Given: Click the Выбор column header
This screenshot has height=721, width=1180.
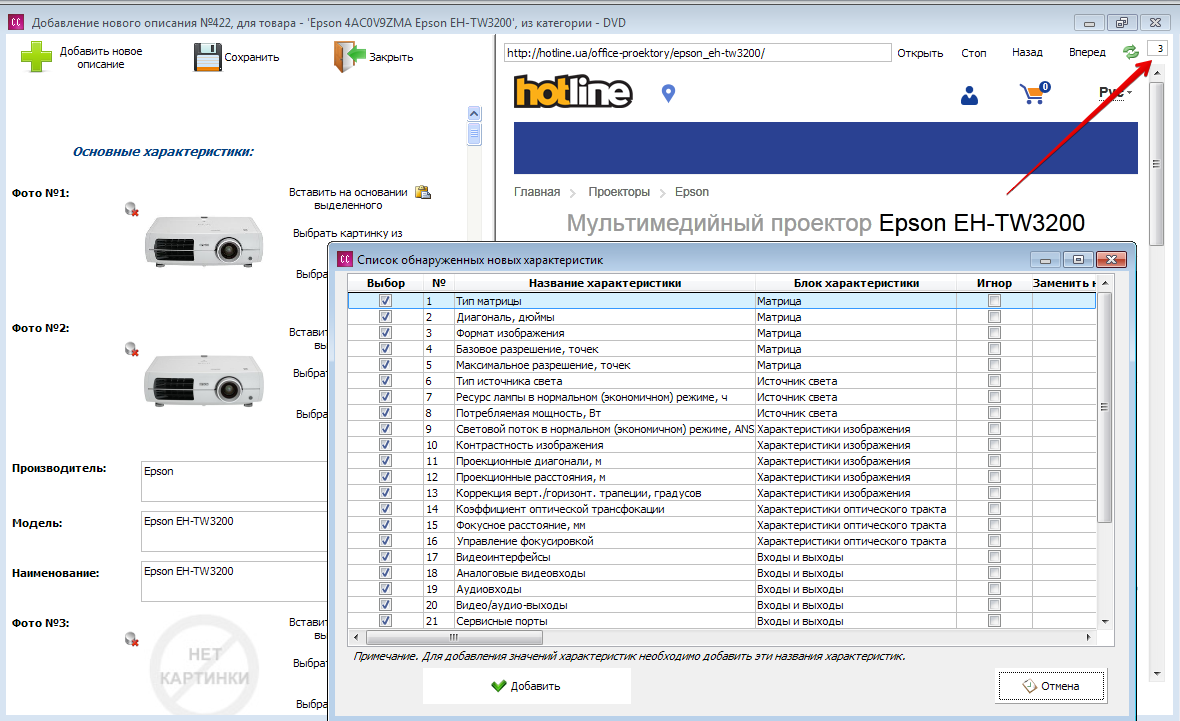Looking at the screenshot, I should pyautogui.click(x=385, y=283).
